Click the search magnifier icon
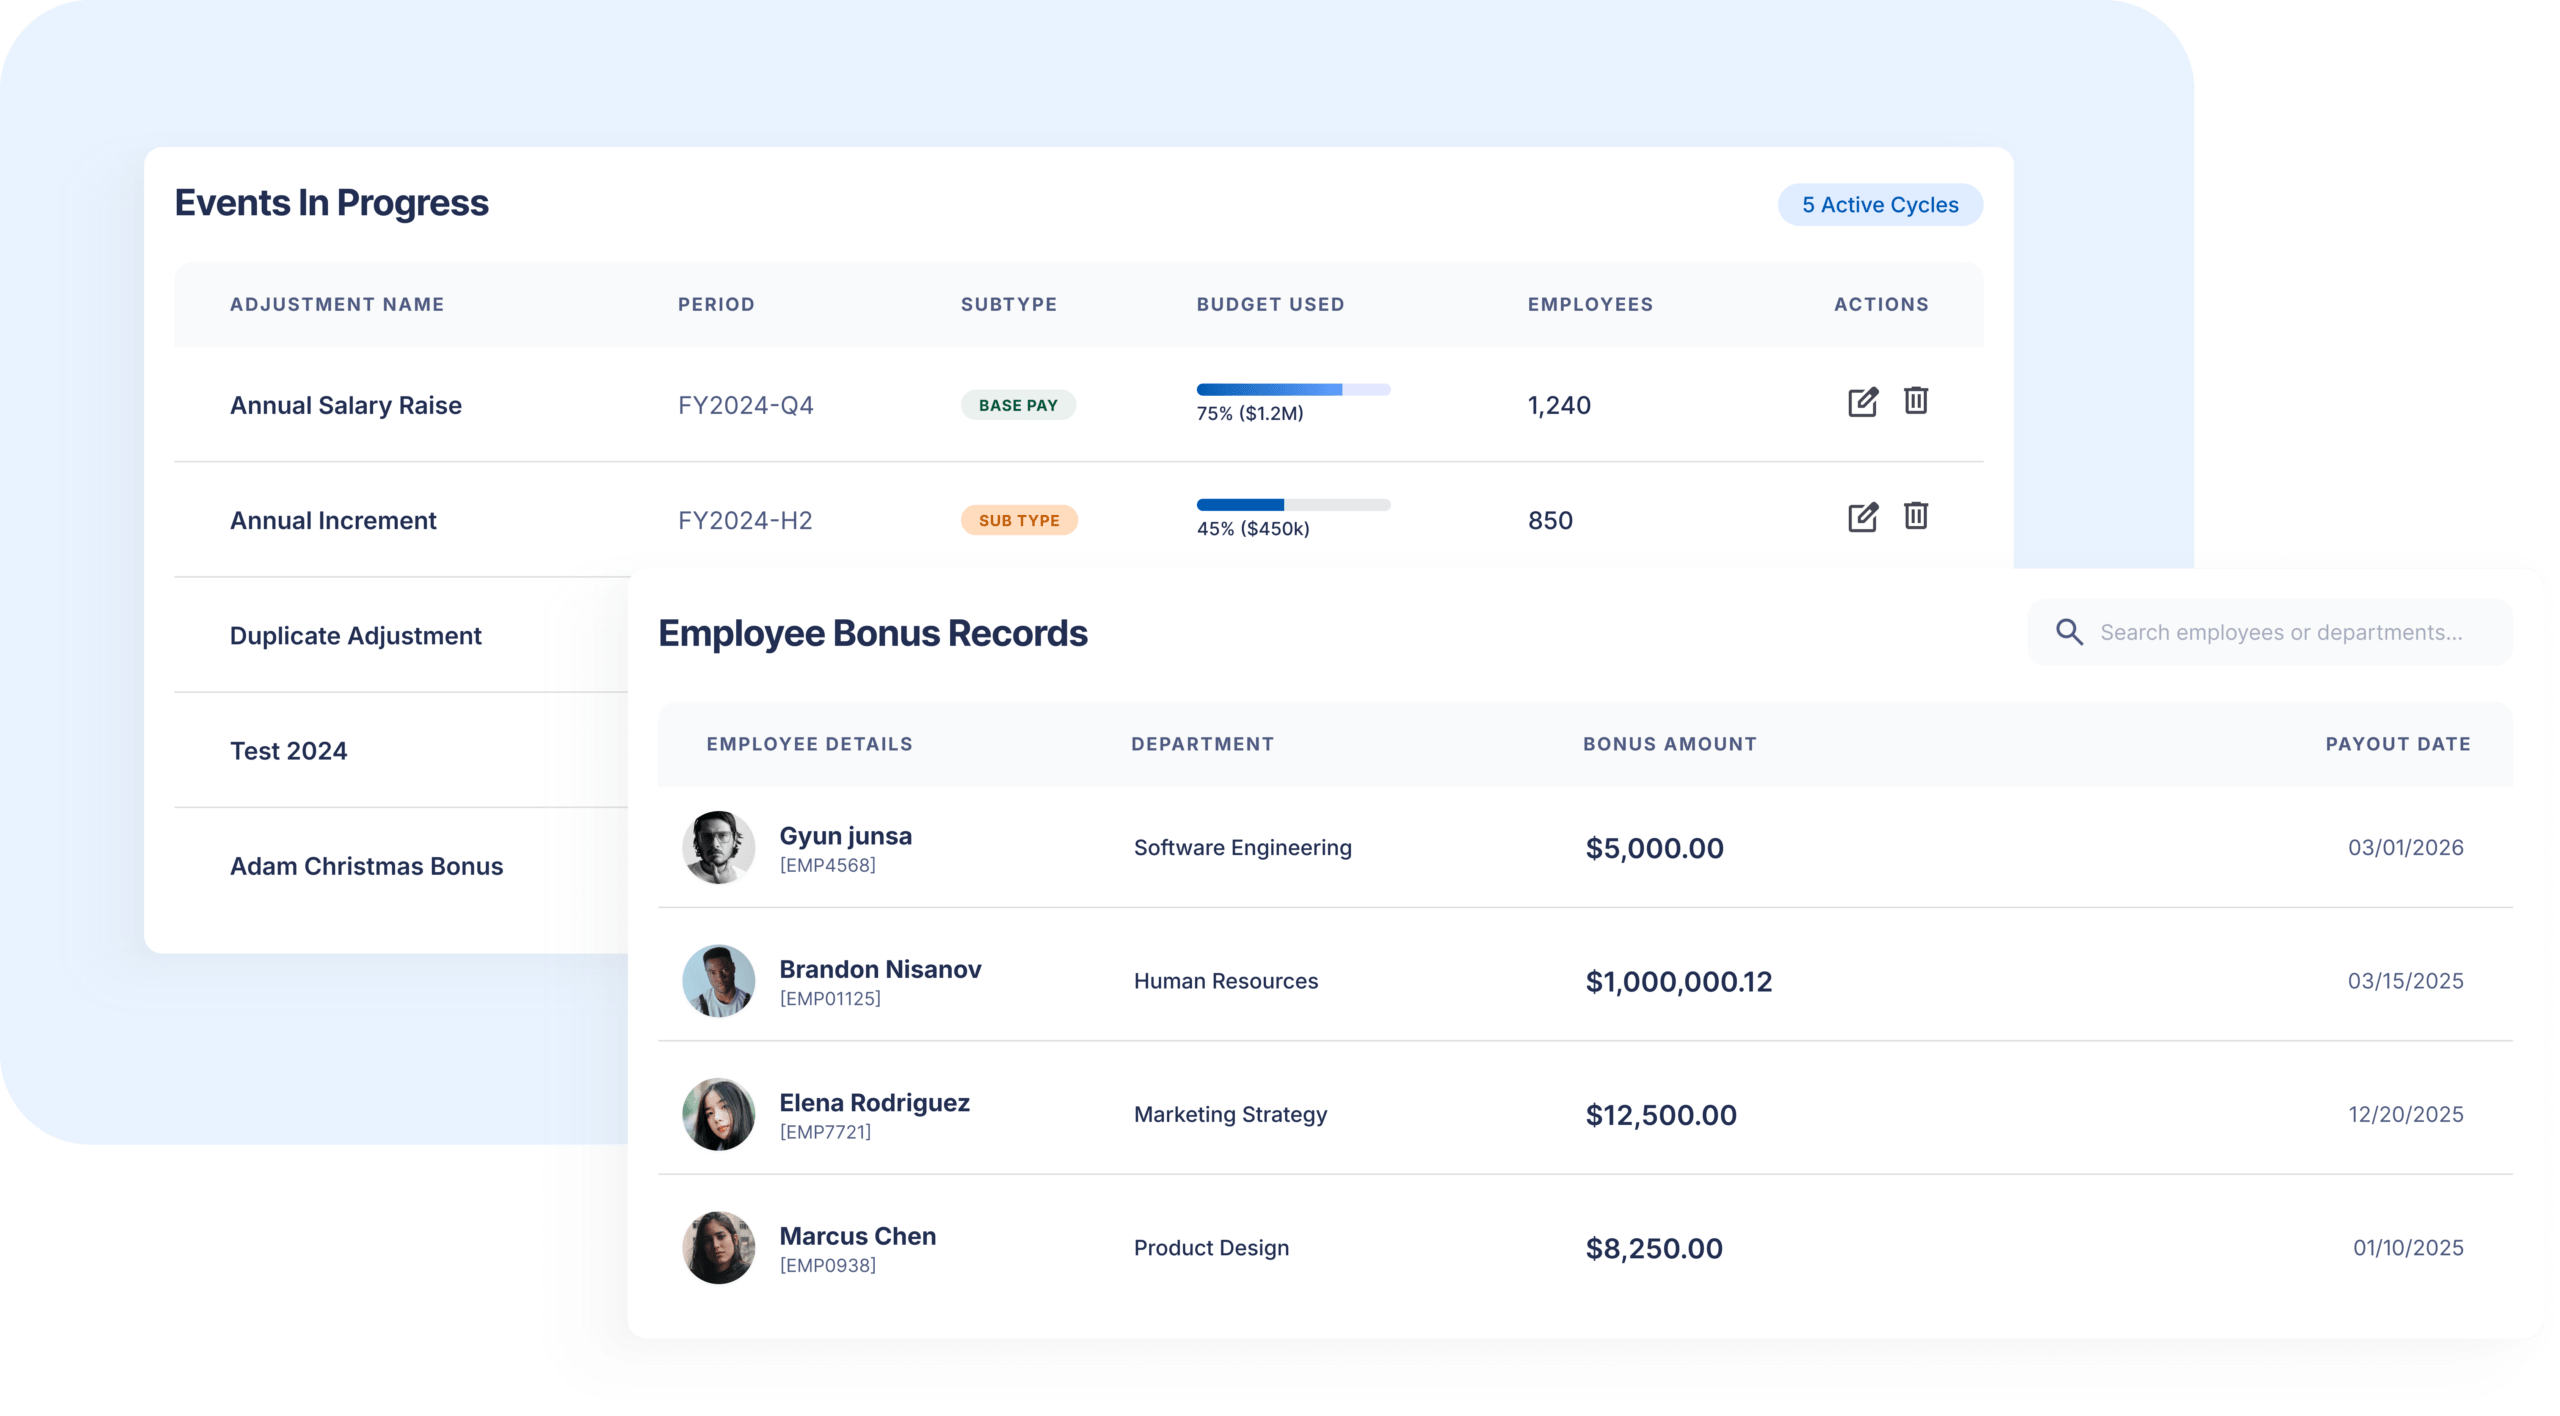 pos(2069,632)
